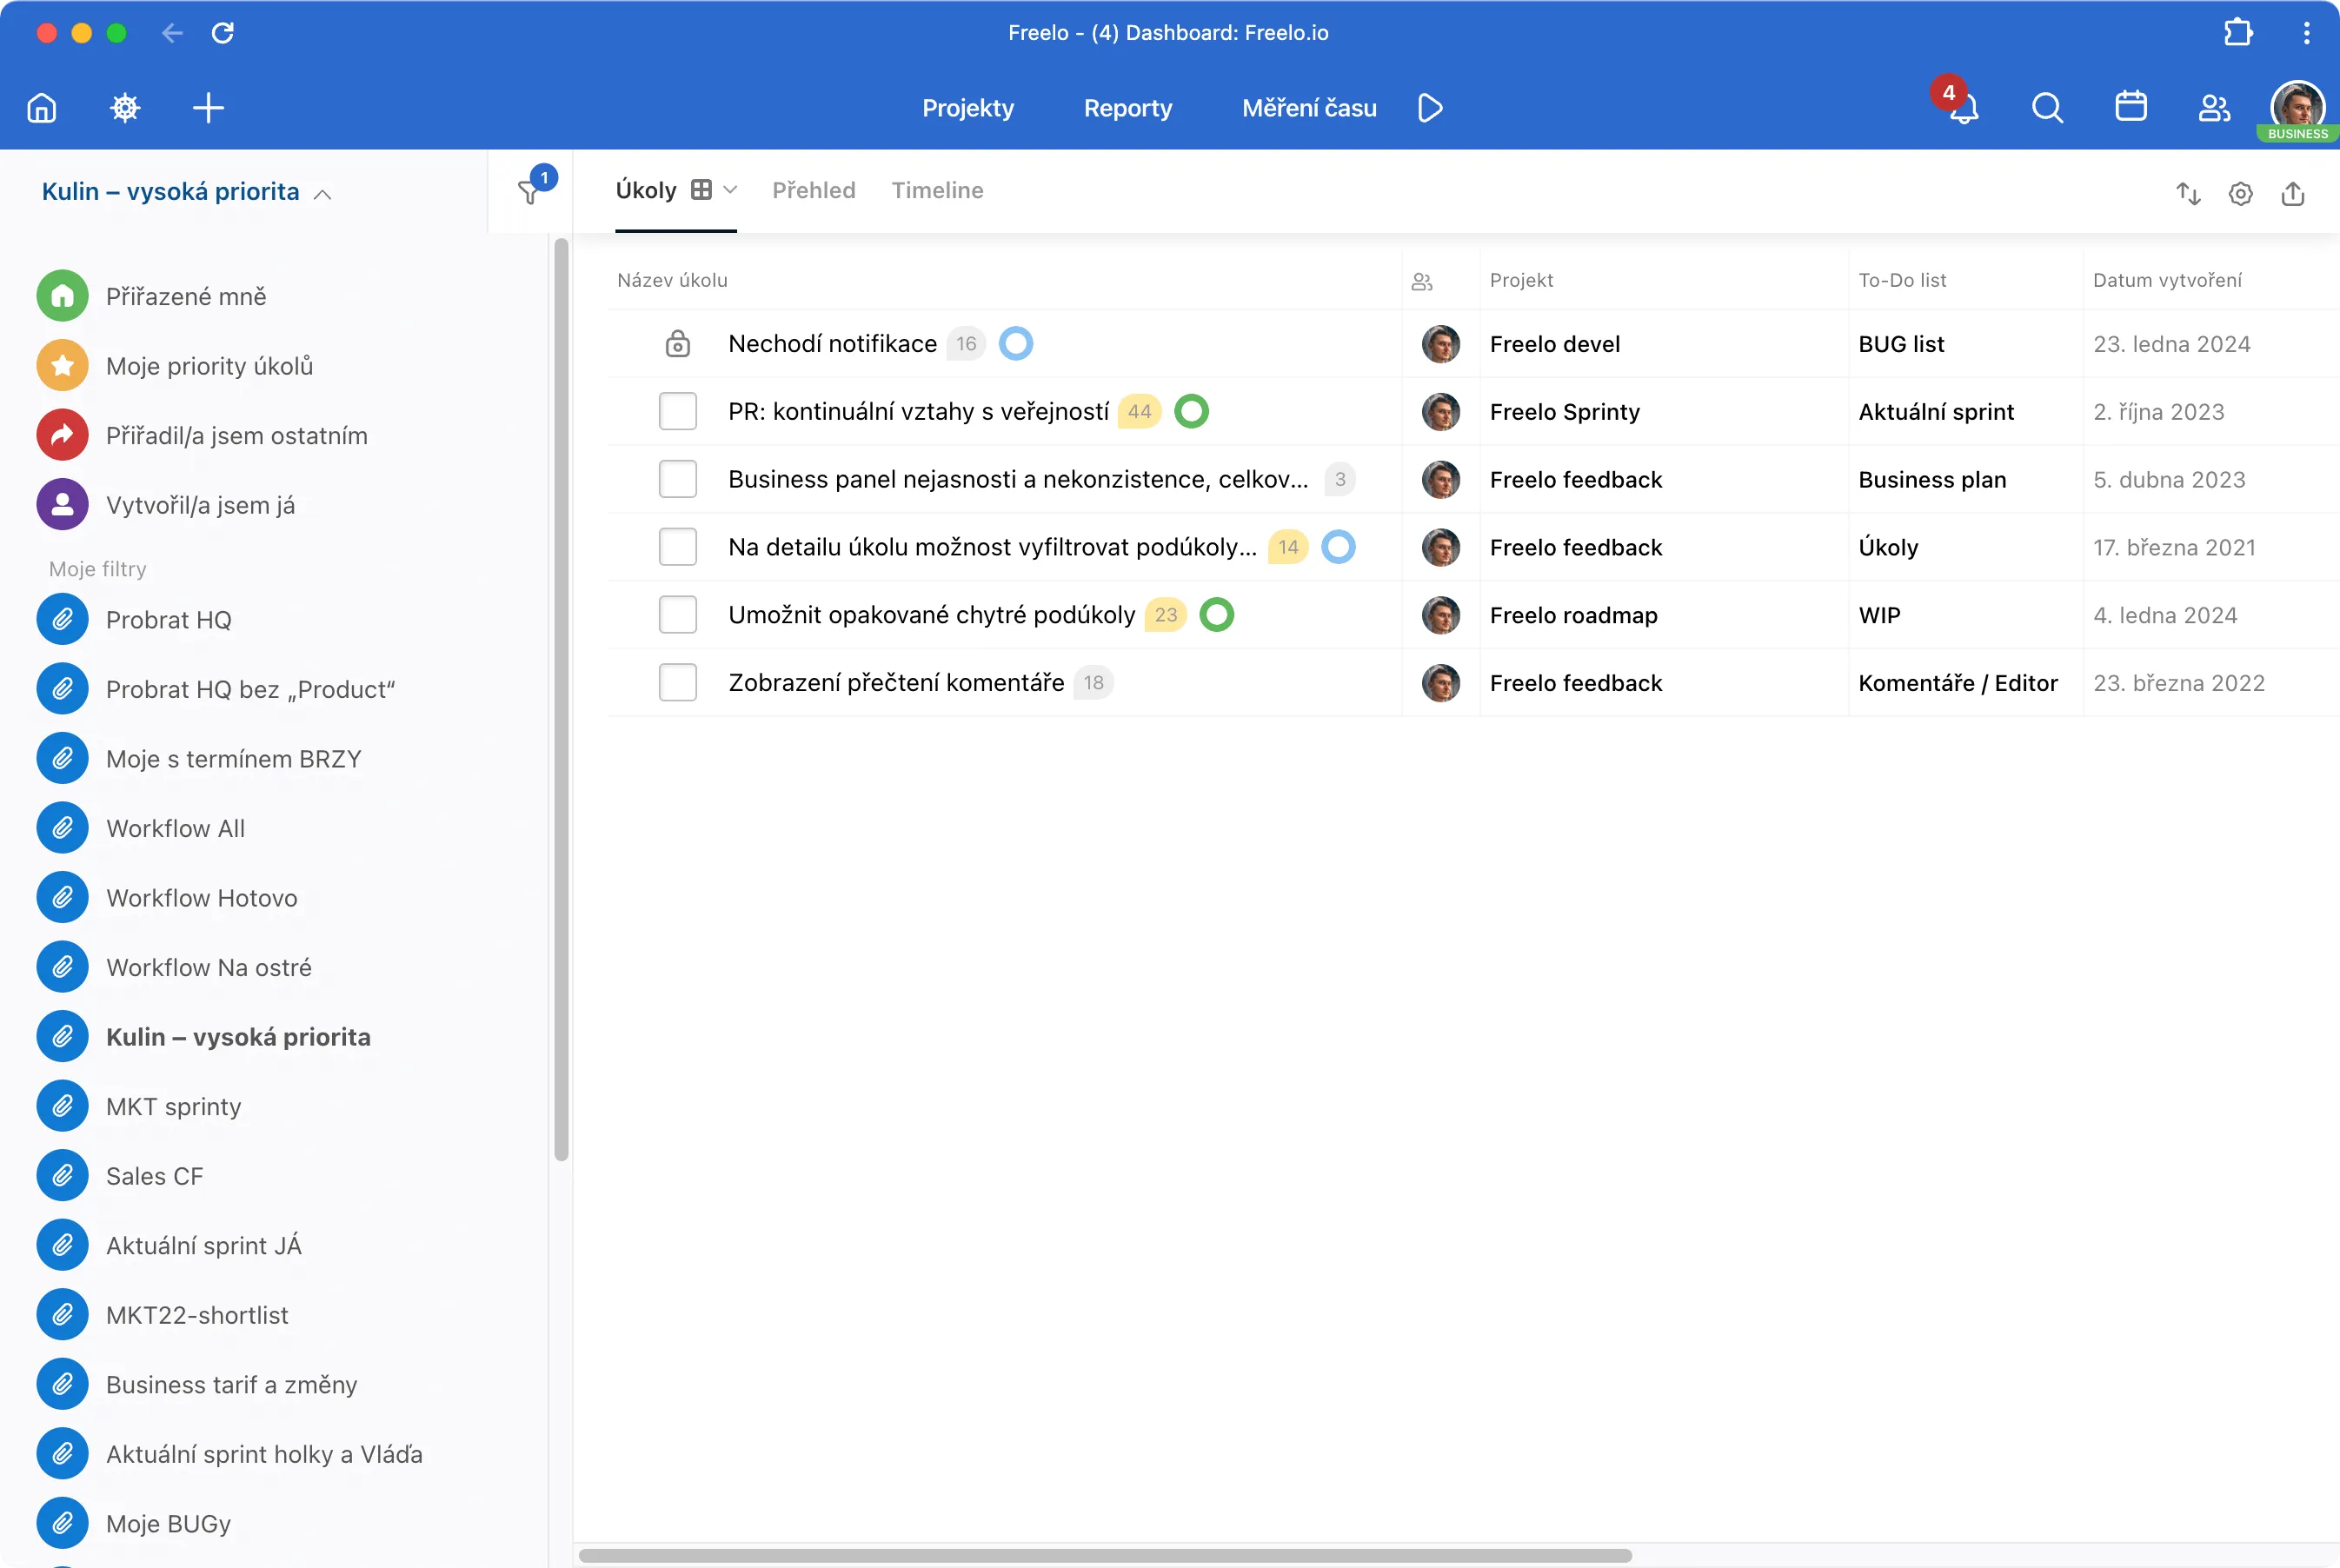
Task: Check the Business panel nejasnosti task checkbox
Action: 678,479
